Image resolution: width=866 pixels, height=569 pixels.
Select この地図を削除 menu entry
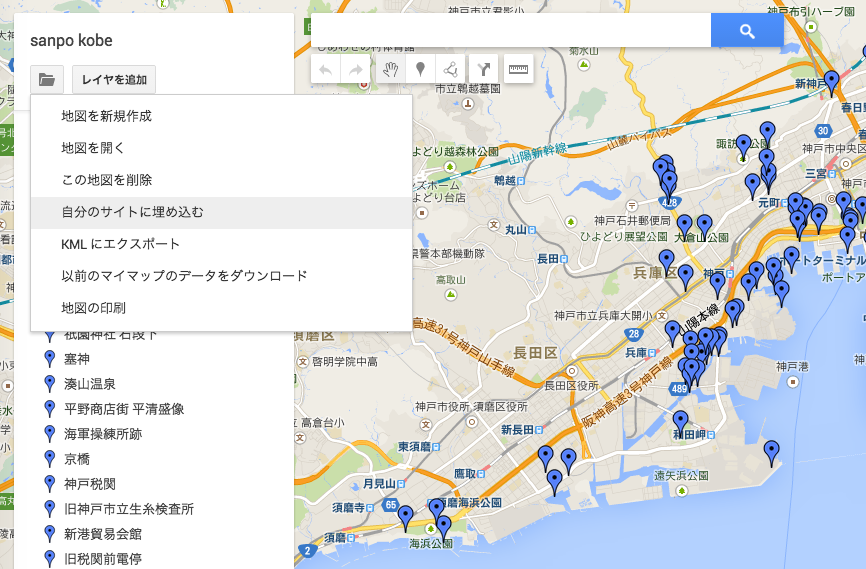(221, 180)
